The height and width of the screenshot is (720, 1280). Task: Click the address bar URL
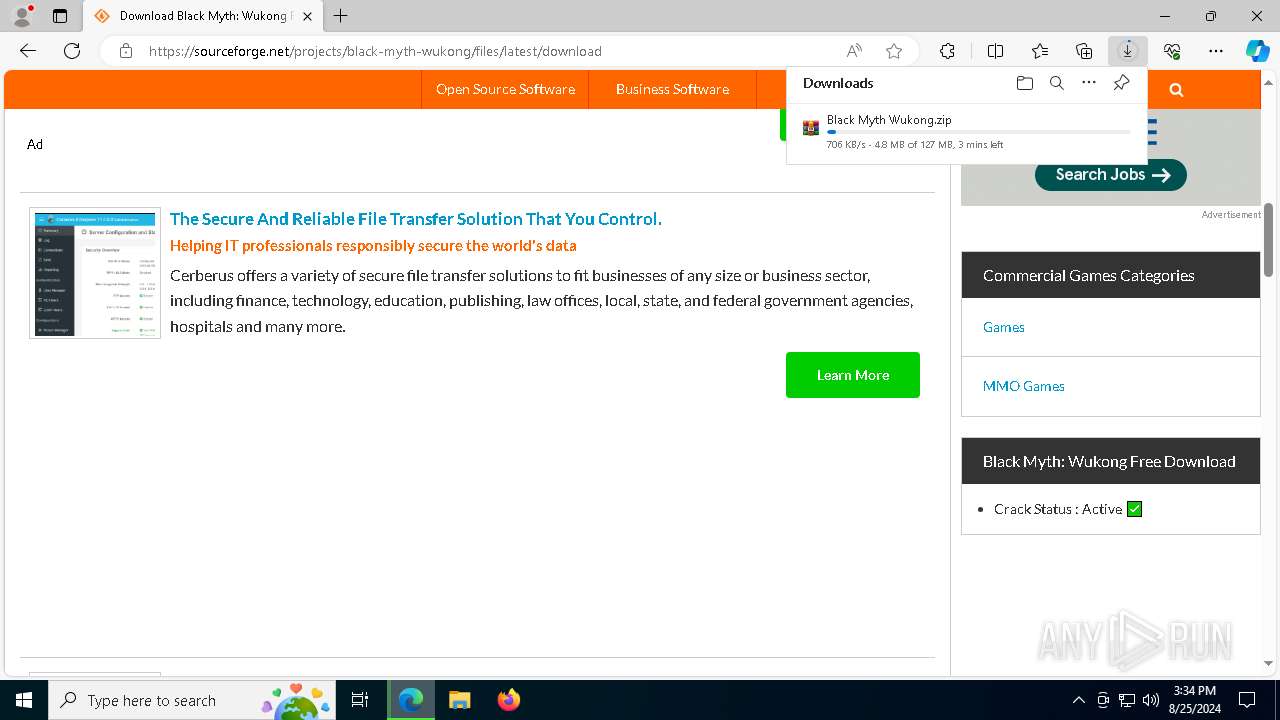(375, 51)
